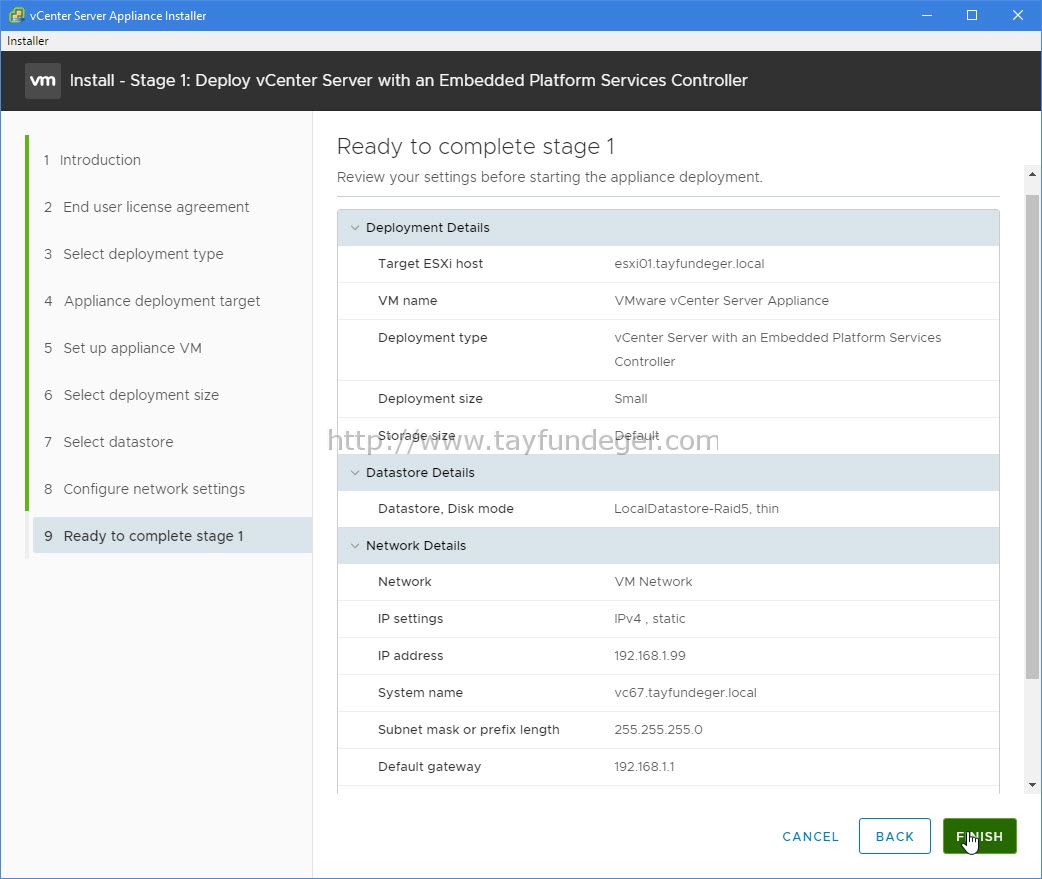Go to step 1 Introduction

pos(92,160)
